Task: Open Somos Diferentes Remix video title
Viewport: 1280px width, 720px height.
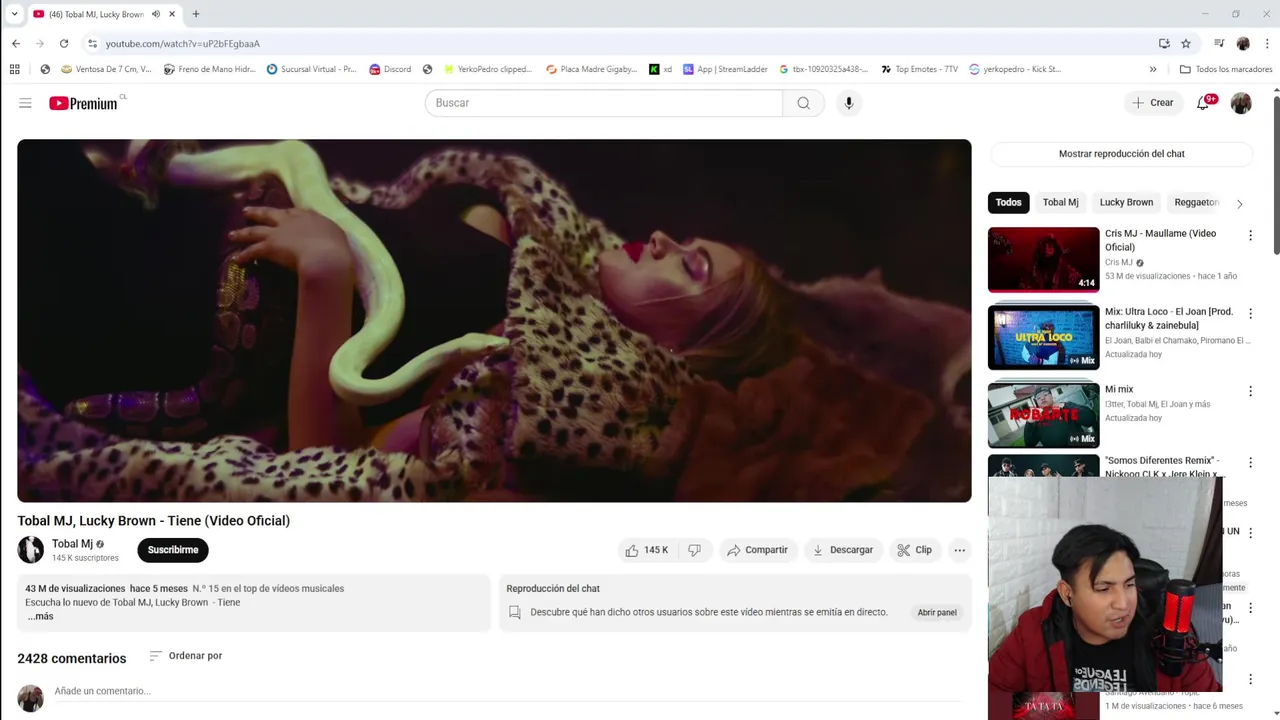Action: [1162, 467]
